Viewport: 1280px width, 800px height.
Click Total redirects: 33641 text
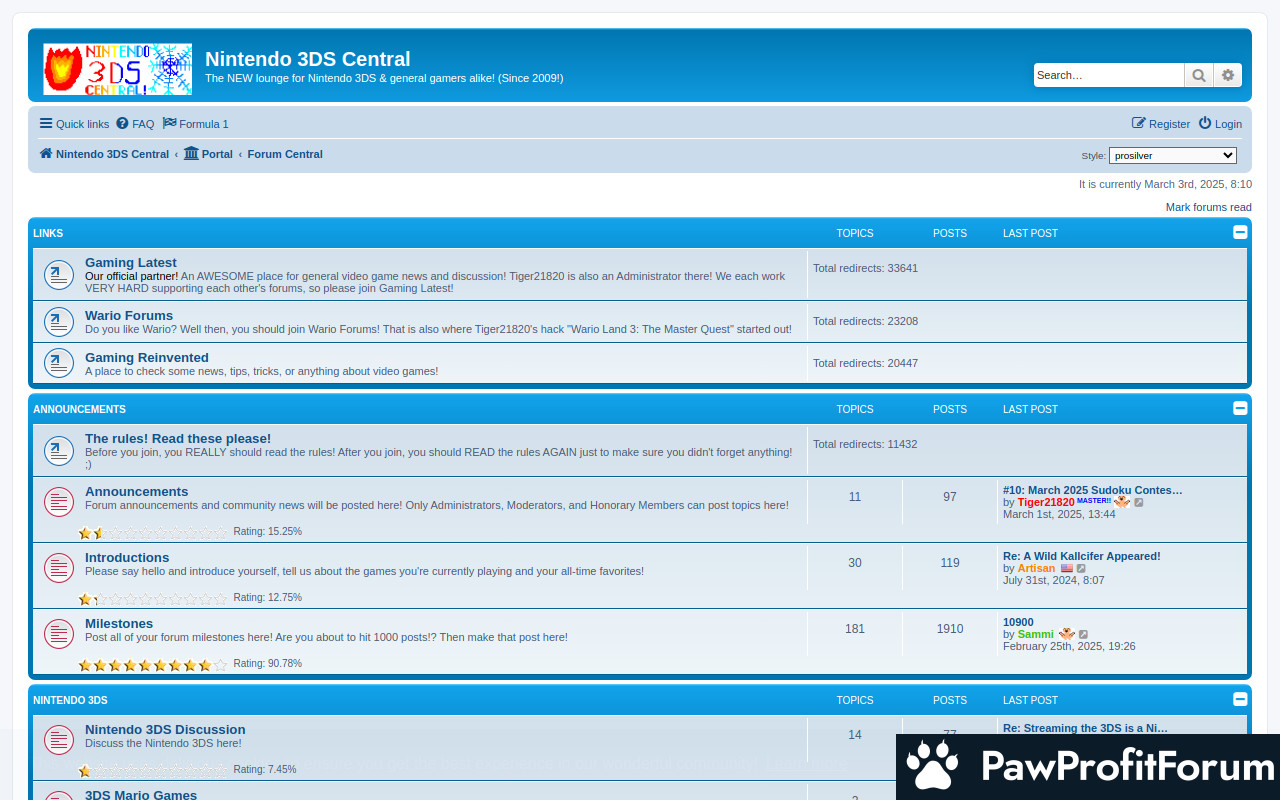tap(865, 268)
